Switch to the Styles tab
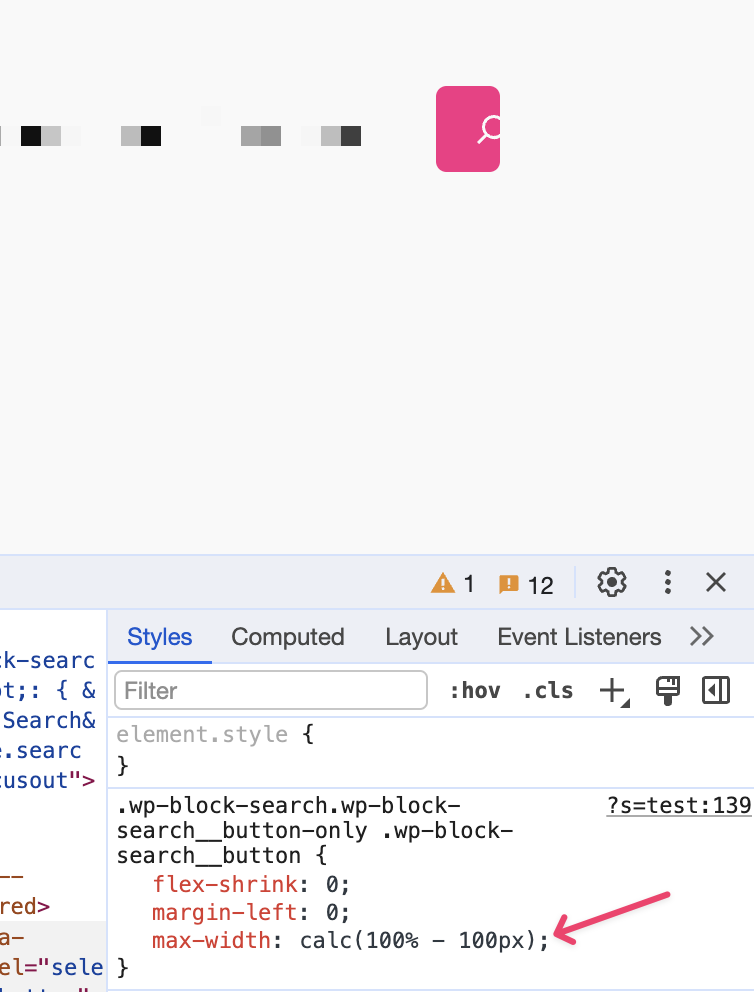The width and height of the screenshot is (754, 992). tap(159, 637)
